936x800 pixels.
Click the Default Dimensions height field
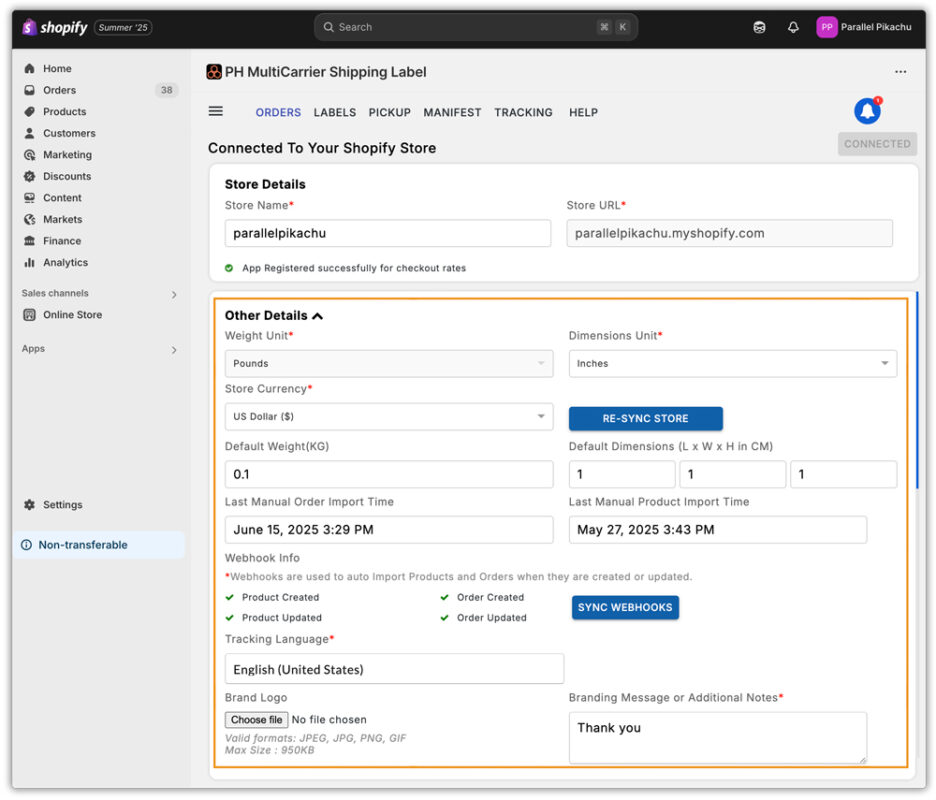point(843,474)
